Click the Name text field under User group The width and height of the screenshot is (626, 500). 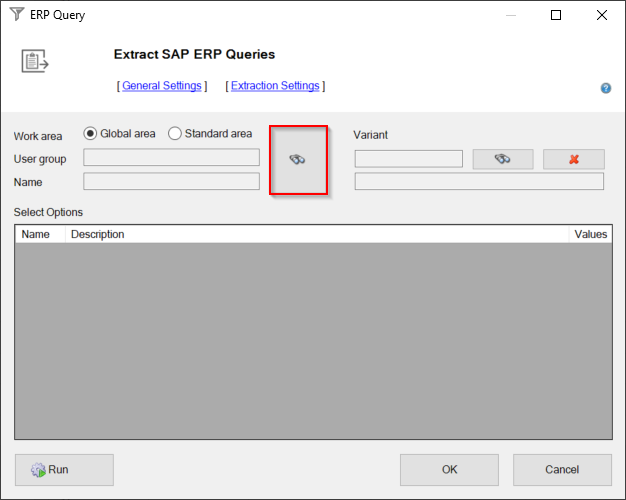[171, 181]
